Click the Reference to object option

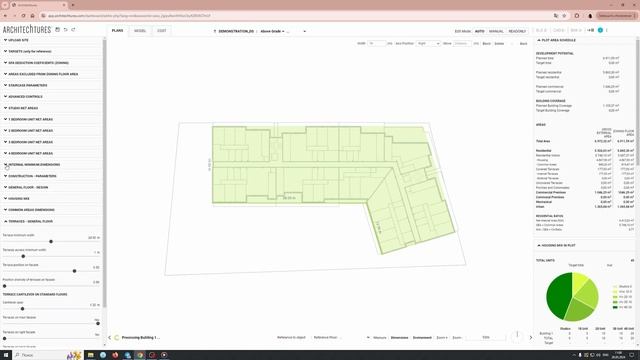pyautogui.click(x=291, y=338)
